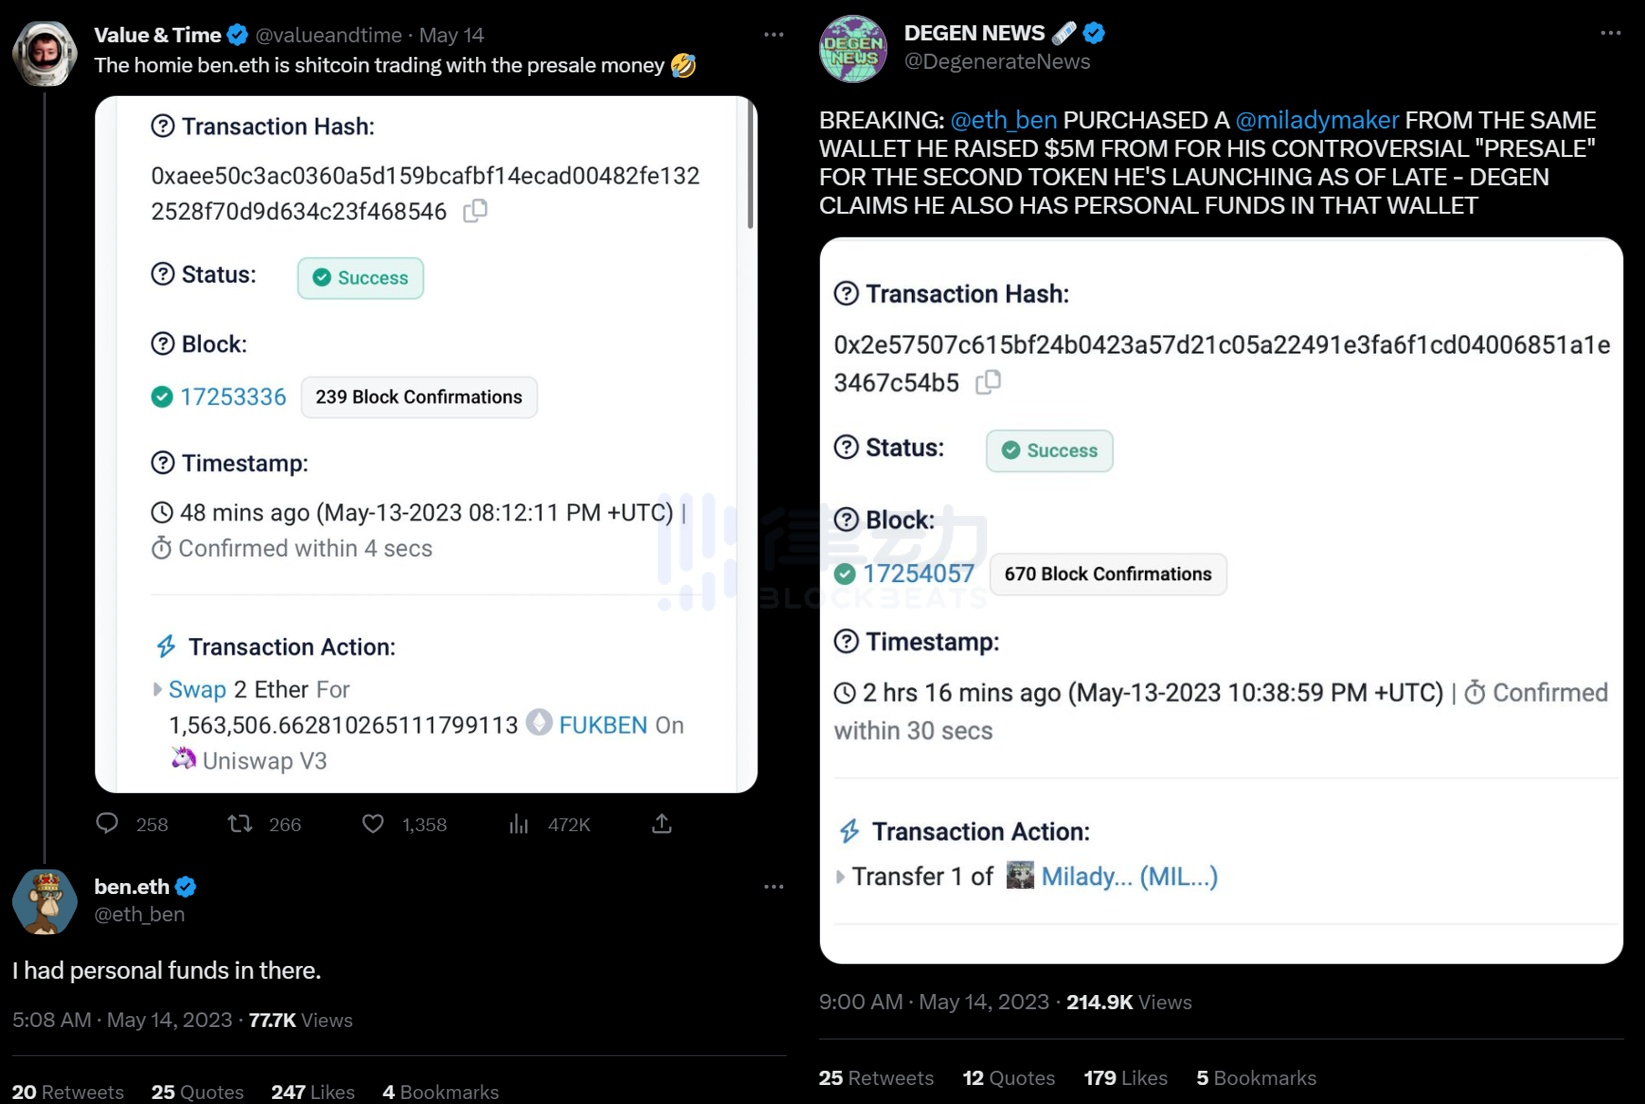The image size is (1645, 1104).
Task: Open the Milady (MIL) token link
Action: click(1129, 877)
